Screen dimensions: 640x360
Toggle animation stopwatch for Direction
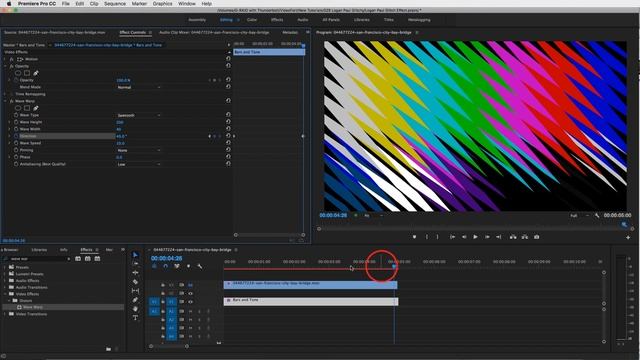(x=16, y=136)
